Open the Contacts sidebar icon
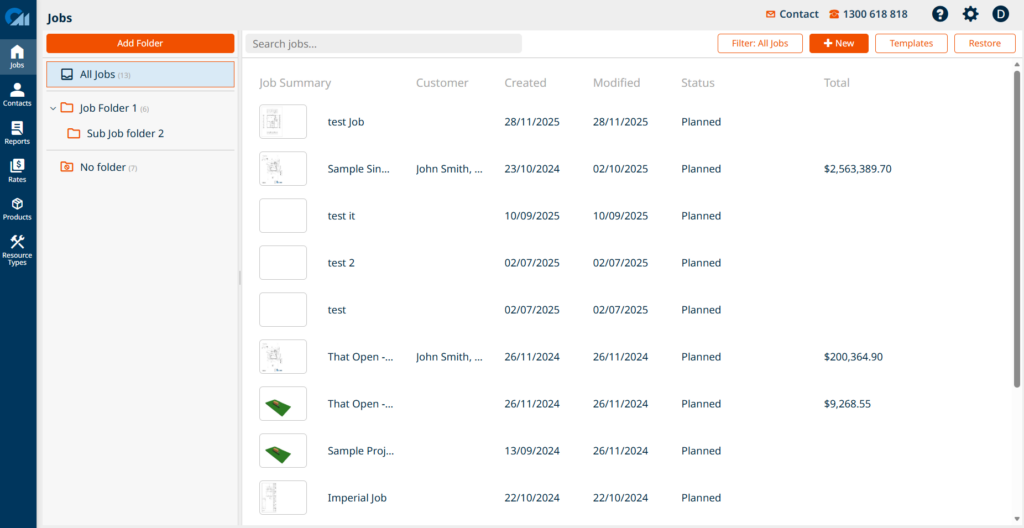Viewport: 1024px width, 528px height. pos(17,94)
